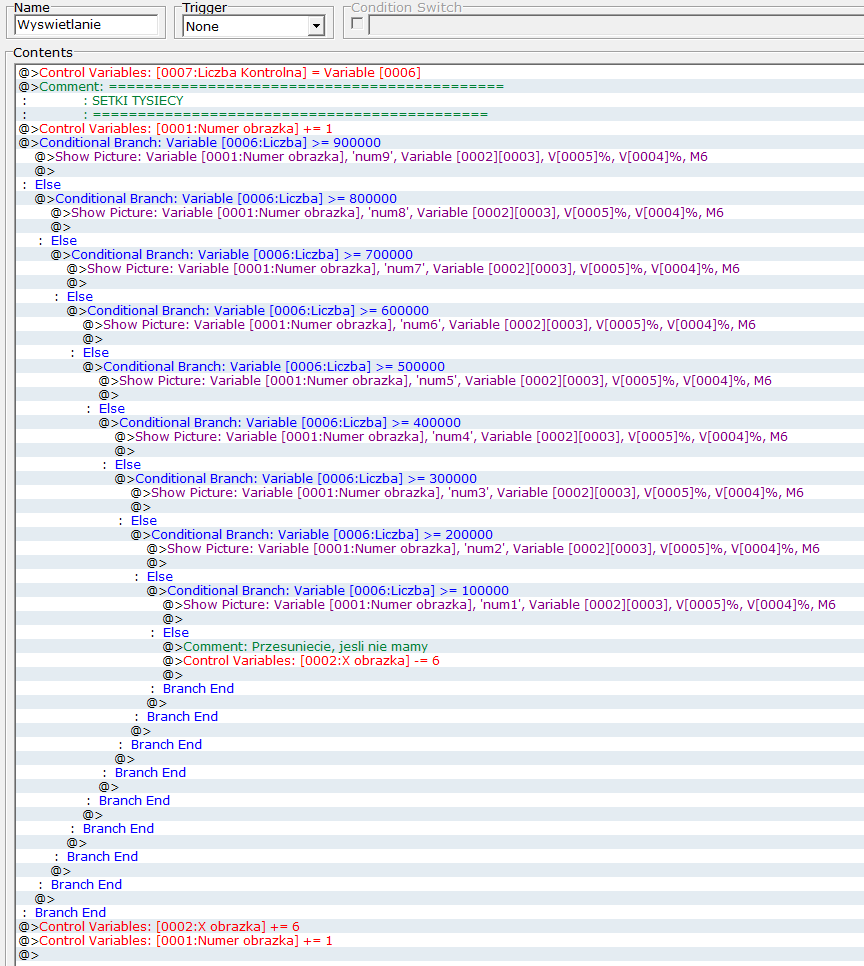Select Control Variables Liczba Kontrolna line
The width and height of the screenshot is (864, 966).
point(220,73)
